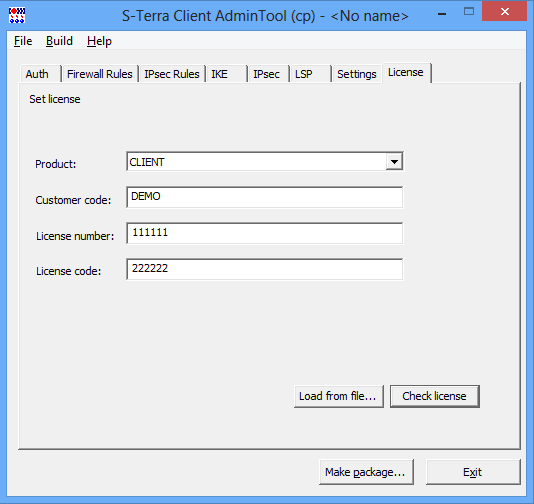Click the Customer code field containing DEMO
Screen dimensions: 534x504
265,197
